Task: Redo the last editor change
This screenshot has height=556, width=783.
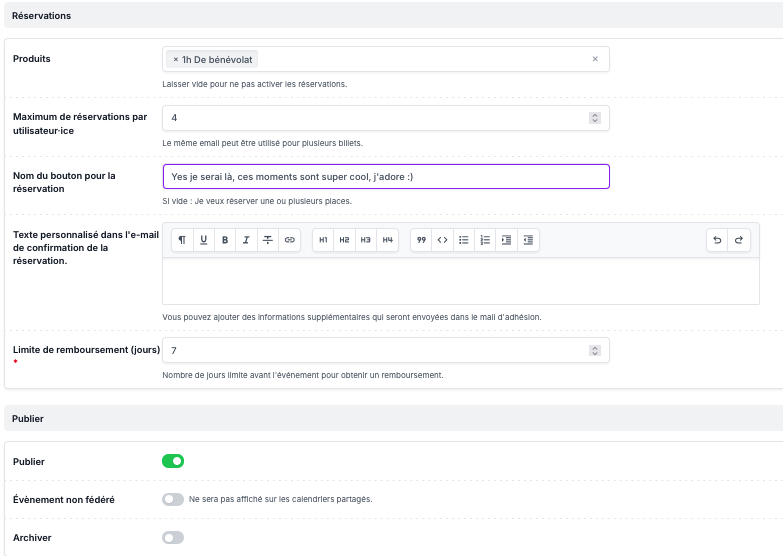Action: click(x=739, y=240)
